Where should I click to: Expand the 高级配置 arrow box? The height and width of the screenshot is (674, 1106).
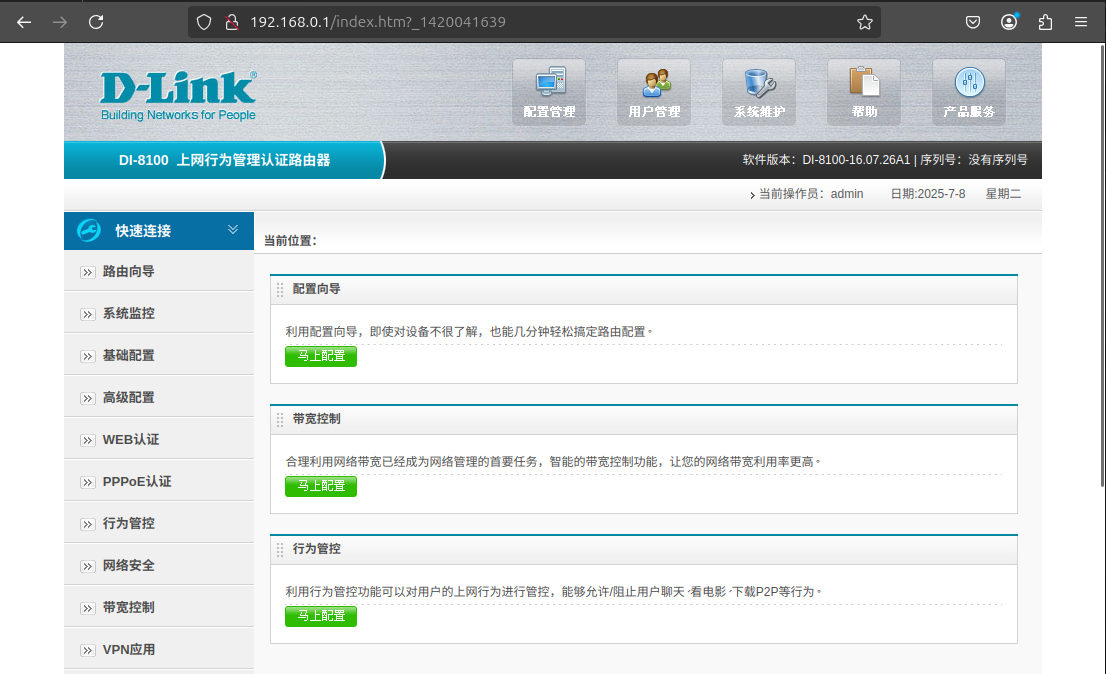87,398
